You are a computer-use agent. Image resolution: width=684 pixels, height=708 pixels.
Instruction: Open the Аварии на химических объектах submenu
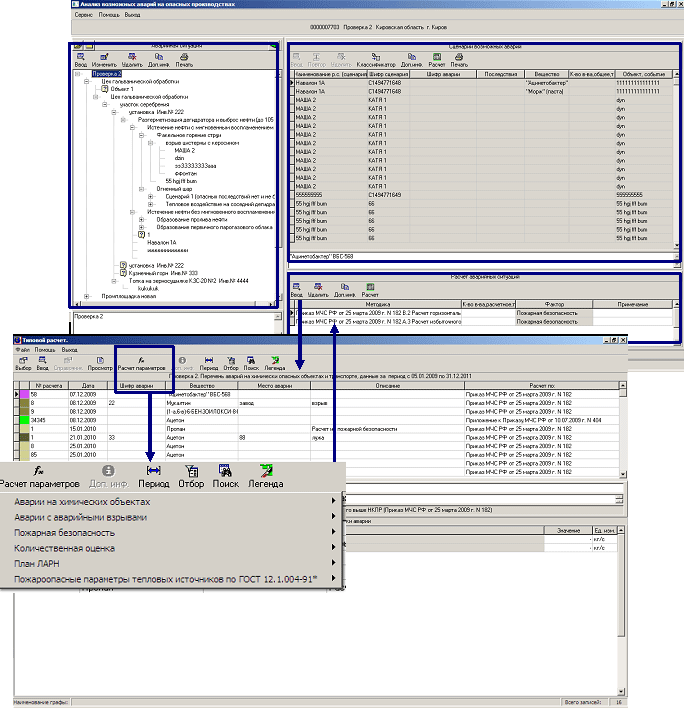coord(78,502)
